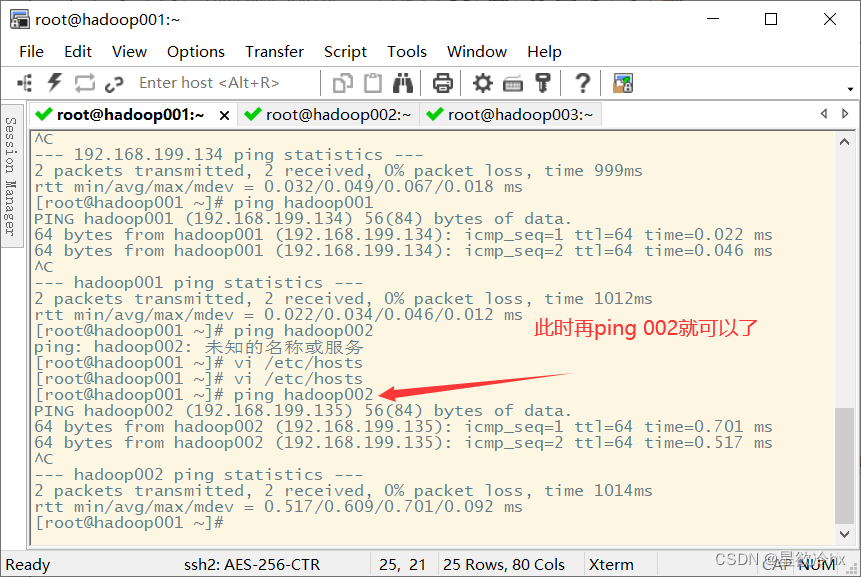Screen dimensions: 861x577
Task: Open the toolbar overflow dropdown arrow
Action: [x=850, y=89]
